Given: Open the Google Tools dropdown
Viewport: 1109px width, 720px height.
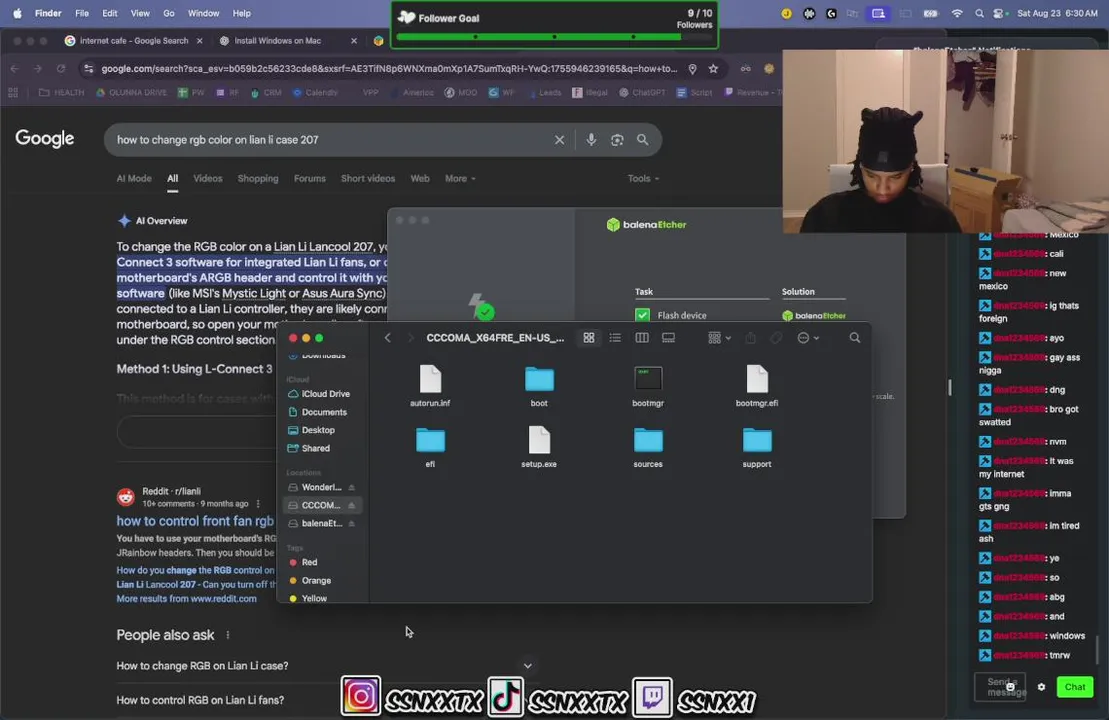Looking at the screenshot, I should click(643, 179).
